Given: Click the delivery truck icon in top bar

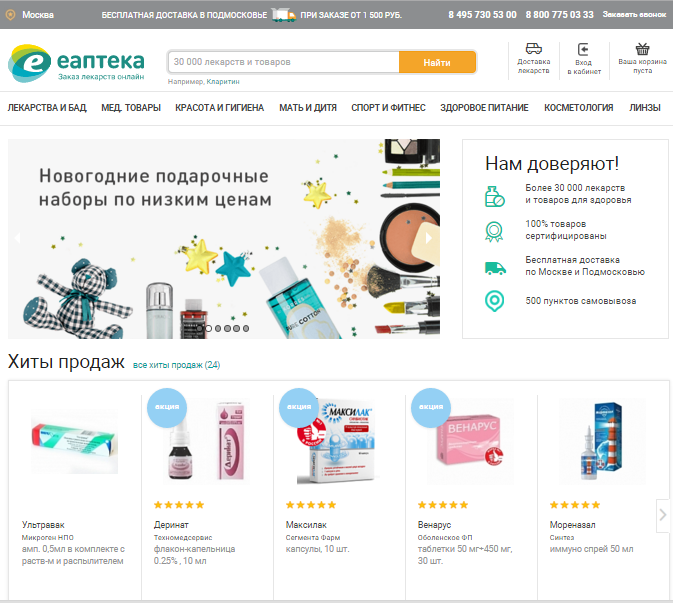Looking at the screenshot, I should [284, 15].
